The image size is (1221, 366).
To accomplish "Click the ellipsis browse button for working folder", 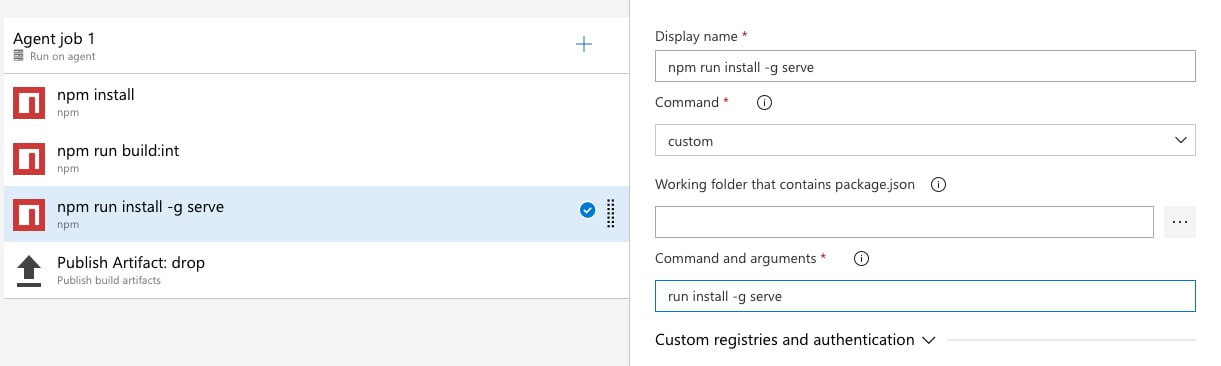I will point(1180,222).
